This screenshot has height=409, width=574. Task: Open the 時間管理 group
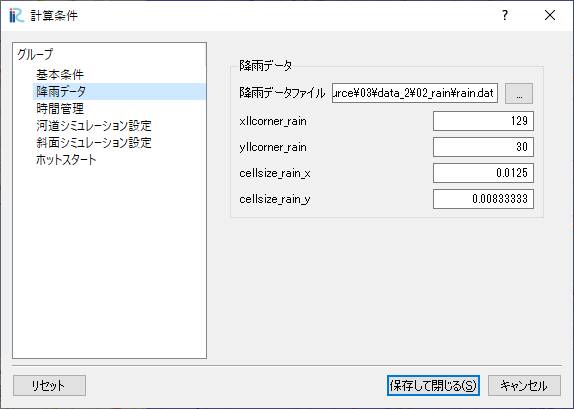click(x=60, y=109)
